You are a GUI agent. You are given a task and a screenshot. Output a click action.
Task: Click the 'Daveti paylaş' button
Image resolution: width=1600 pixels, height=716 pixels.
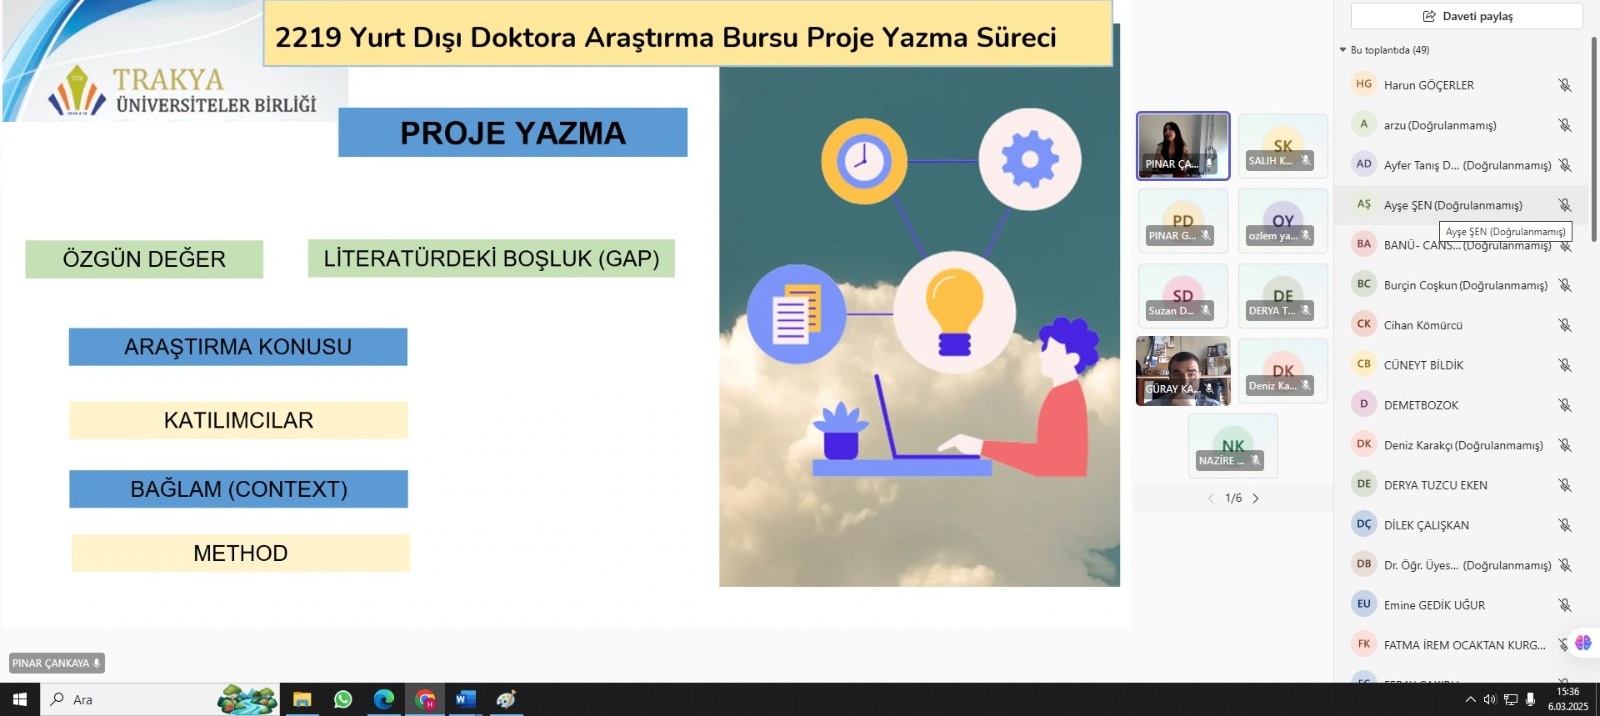click(x=1466, y=16)
